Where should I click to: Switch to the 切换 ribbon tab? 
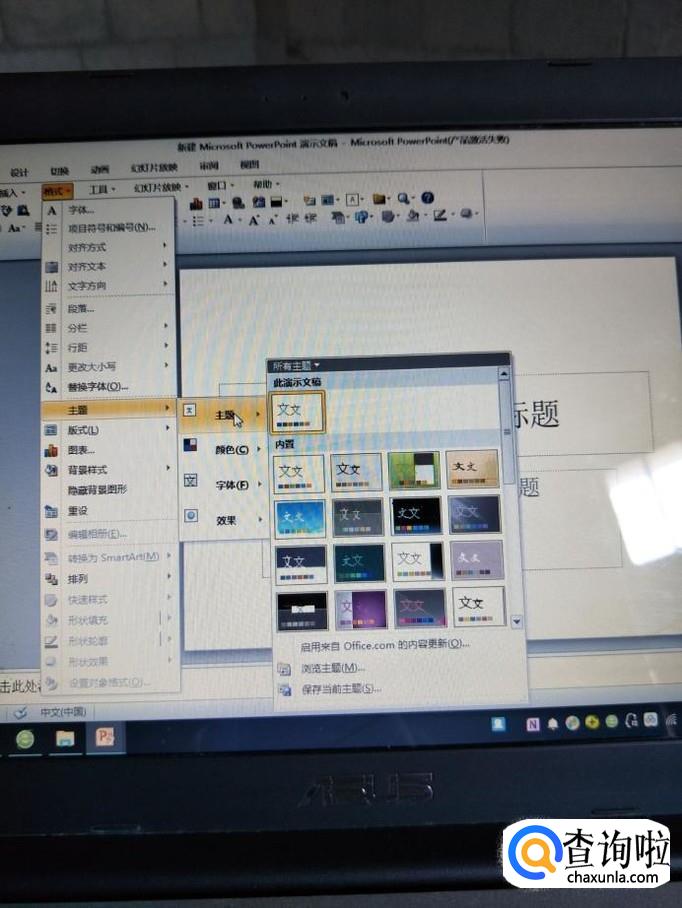tap(59, 171)
